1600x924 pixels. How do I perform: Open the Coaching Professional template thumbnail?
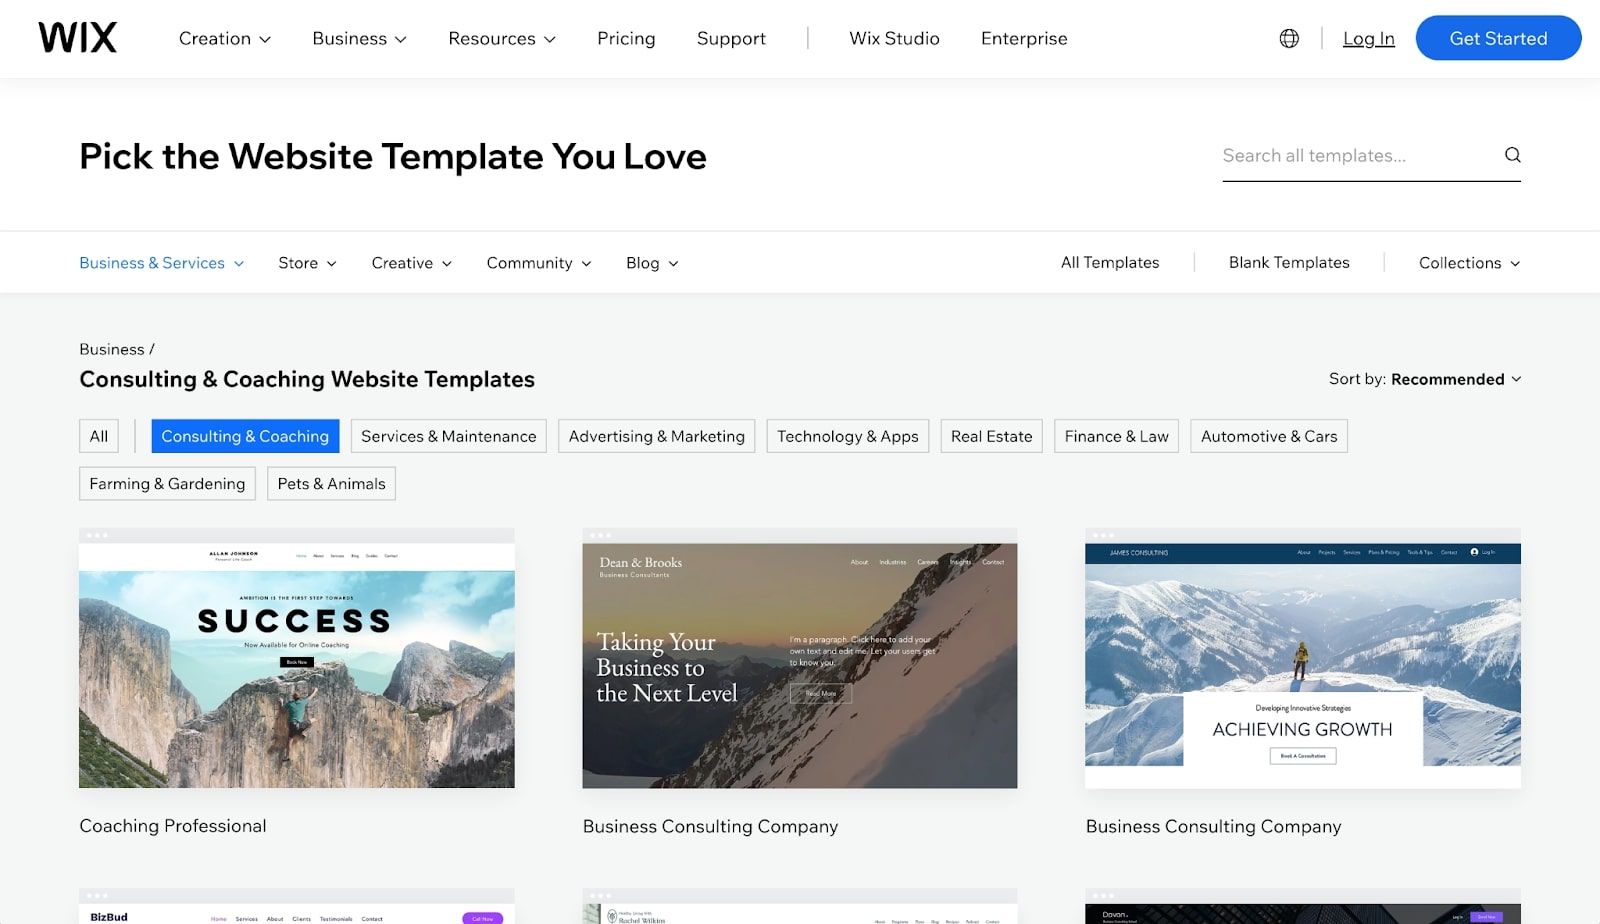click(x=297, y=660)
